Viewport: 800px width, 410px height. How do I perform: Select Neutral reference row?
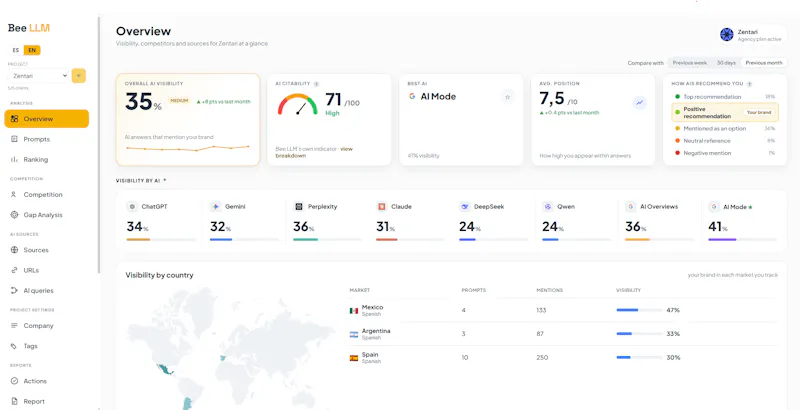pos(724,141)
